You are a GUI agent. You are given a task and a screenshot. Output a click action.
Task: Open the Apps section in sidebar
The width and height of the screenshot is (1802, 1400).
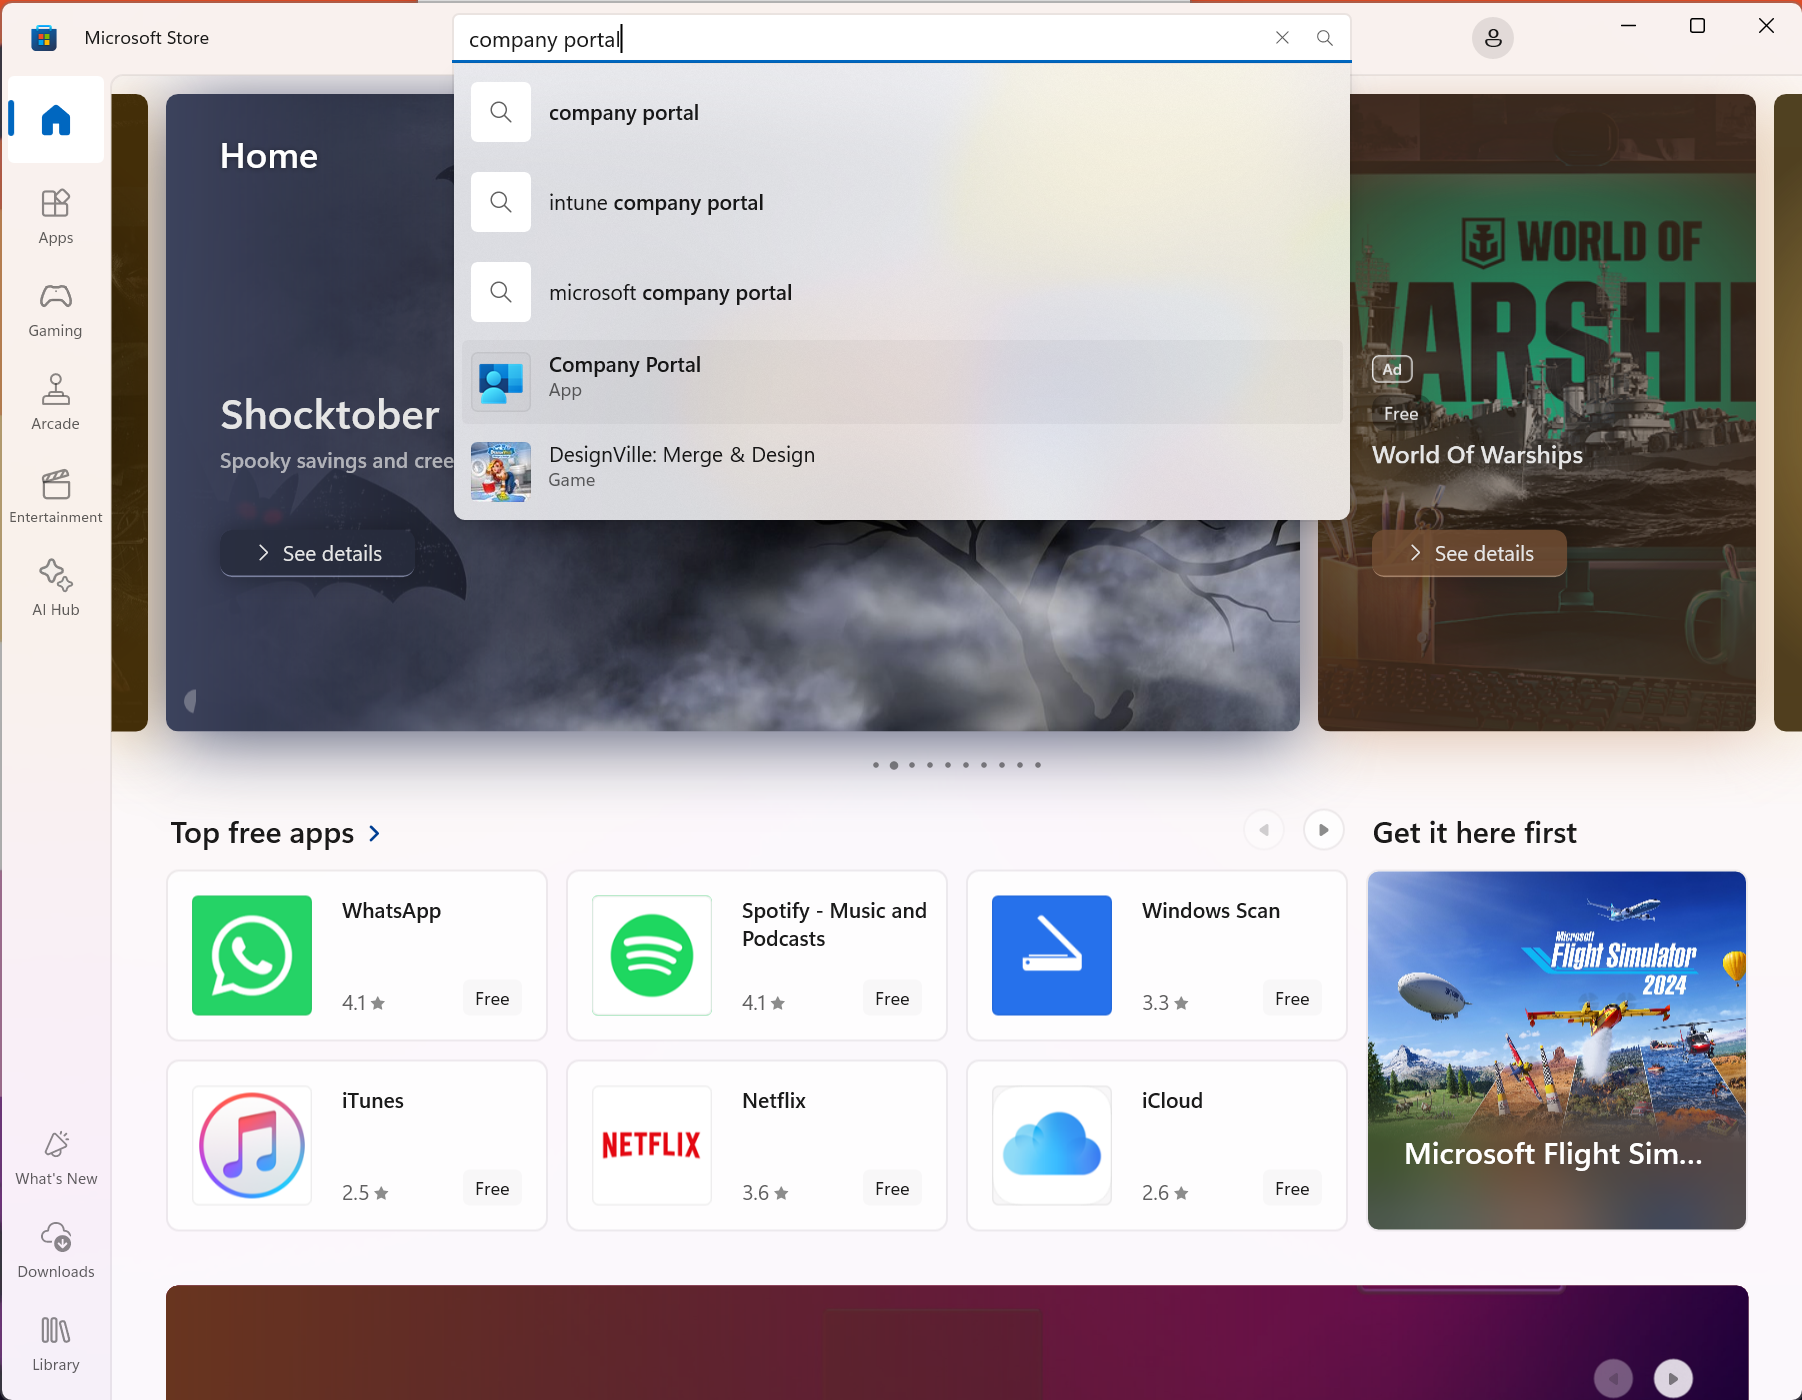tap(56, 216)
